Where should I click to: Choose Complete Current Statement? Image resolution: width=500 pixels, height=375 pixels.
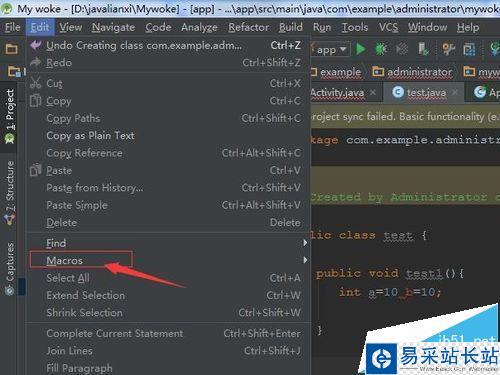coord(168,333)
